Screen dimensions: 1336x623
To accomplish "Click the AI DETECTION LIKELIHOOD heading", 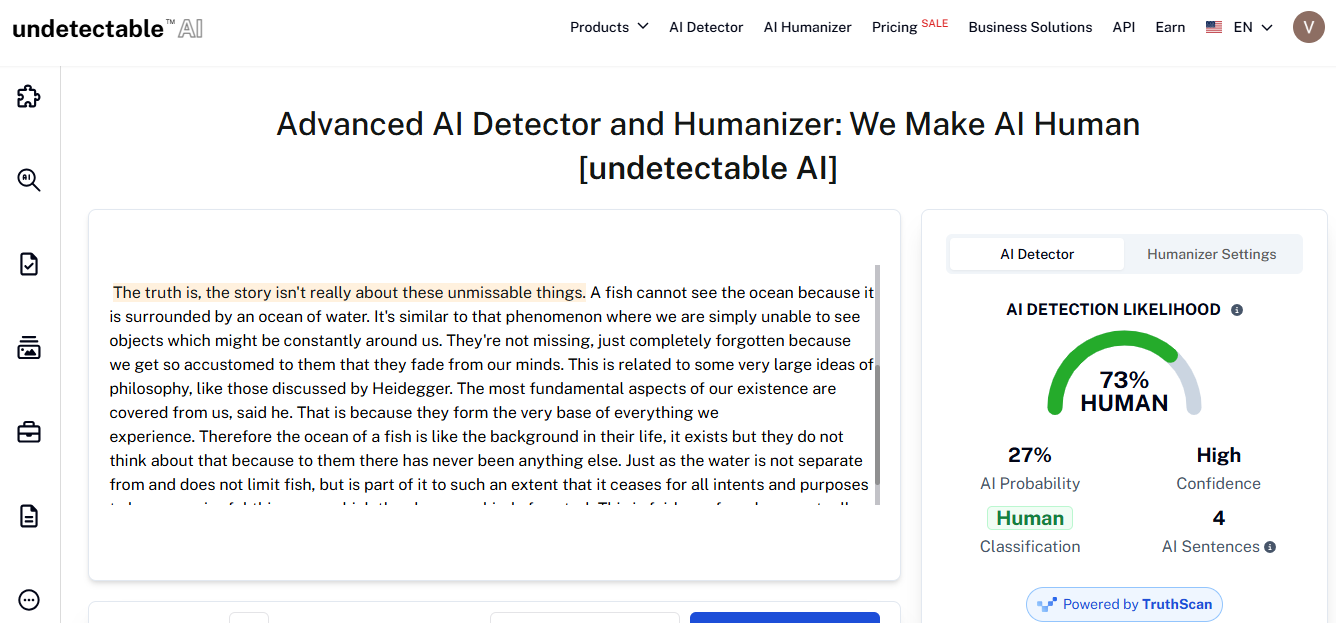I will pyautogui.click(x=1113, y=310).
